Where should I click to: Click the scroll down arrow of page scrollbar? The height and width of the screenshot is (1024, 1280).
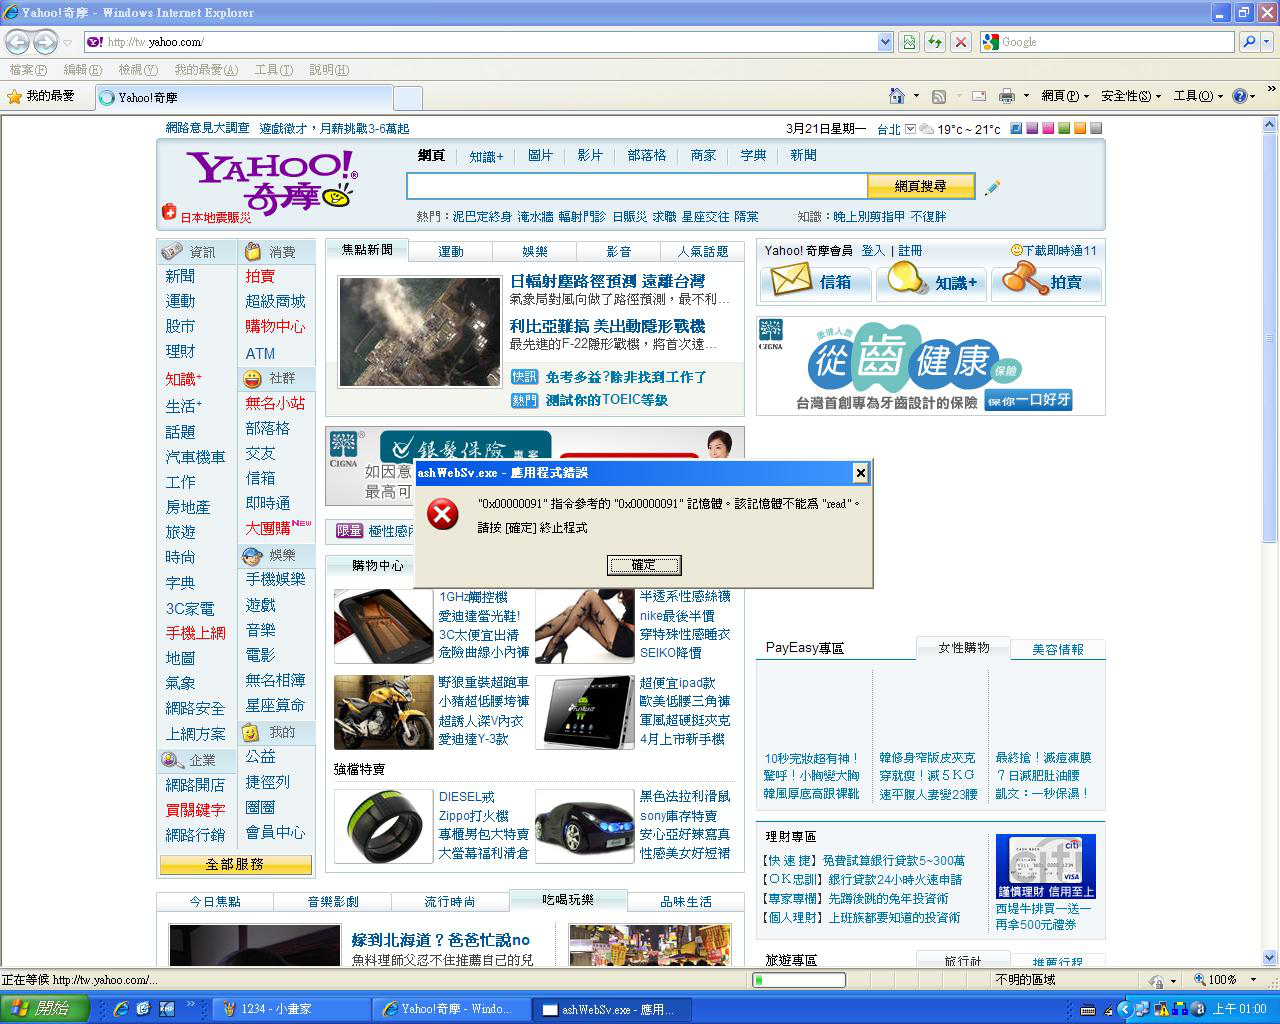pos(1271,957)
